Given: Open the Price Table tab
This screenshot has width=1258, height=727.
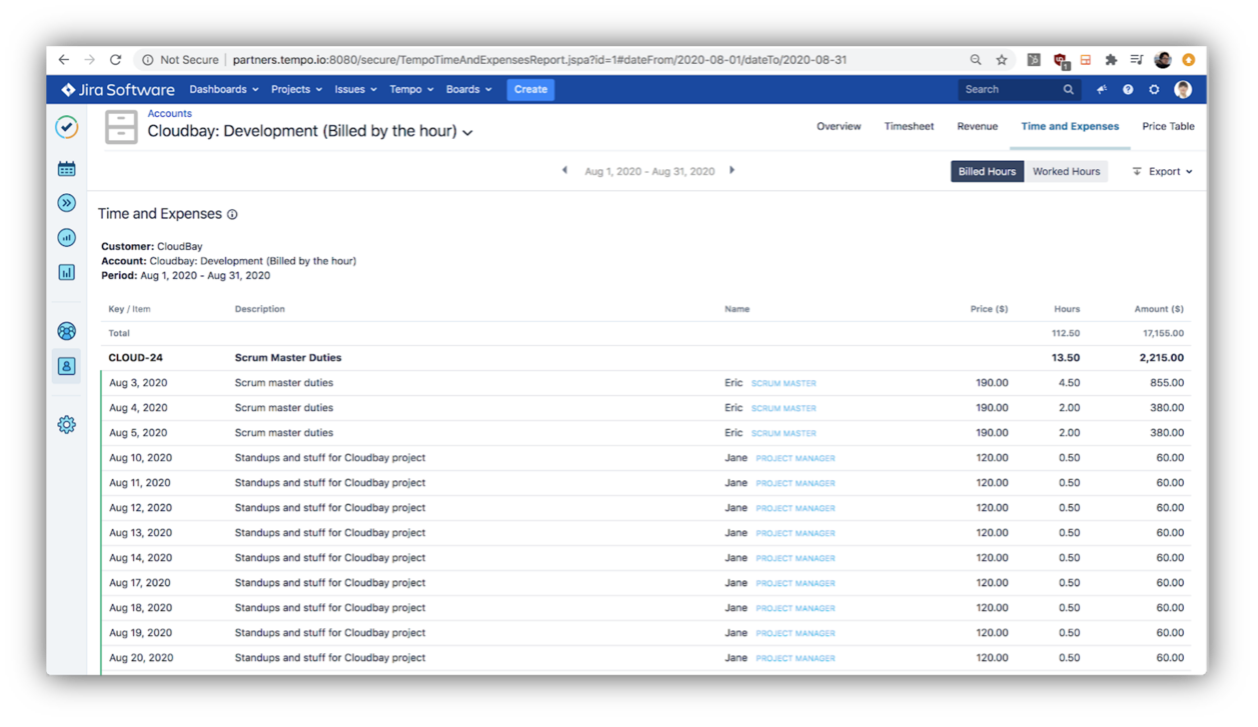Looking at the screenshot, I should point(1168,127).
